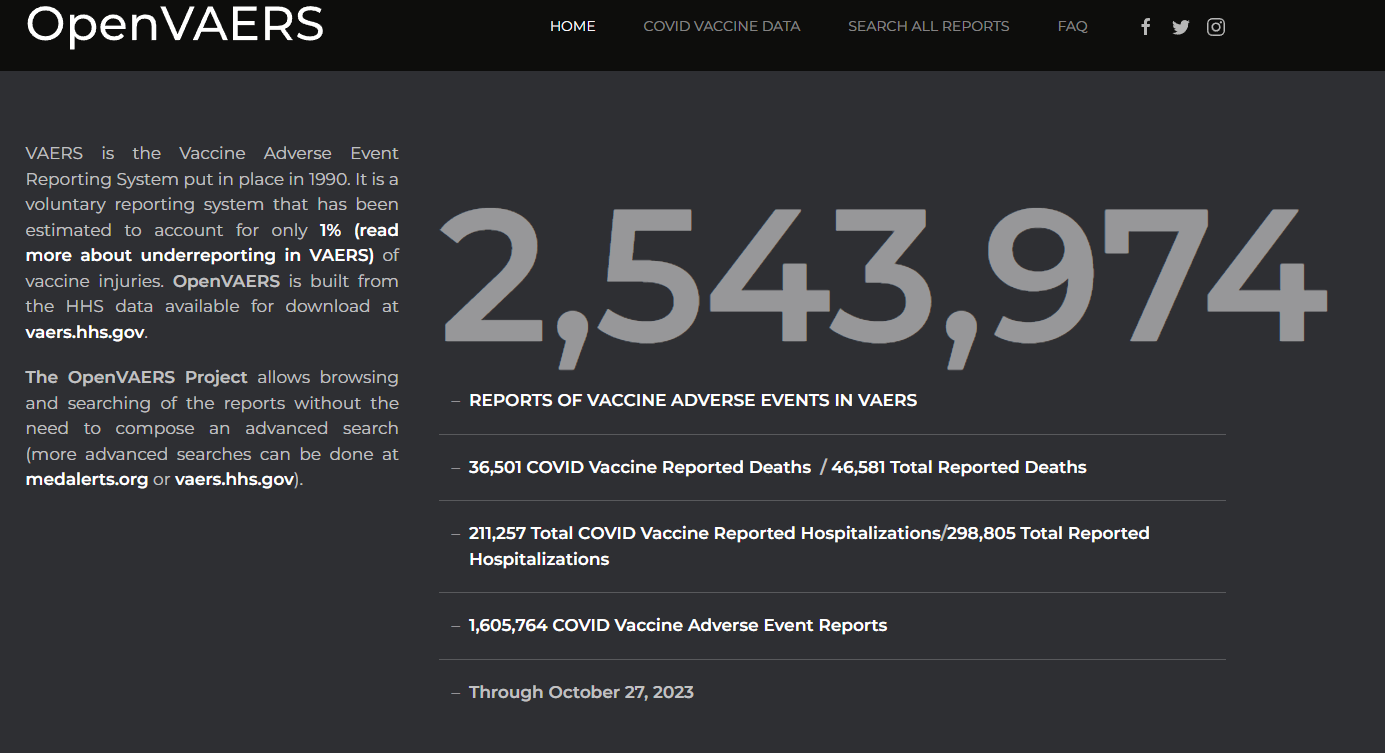Image resolution: width=1385 pixels, height=753 pixels.
Task: Click 'The OpenVAERS Project' bold text
Action: click(x=137, y=377)
